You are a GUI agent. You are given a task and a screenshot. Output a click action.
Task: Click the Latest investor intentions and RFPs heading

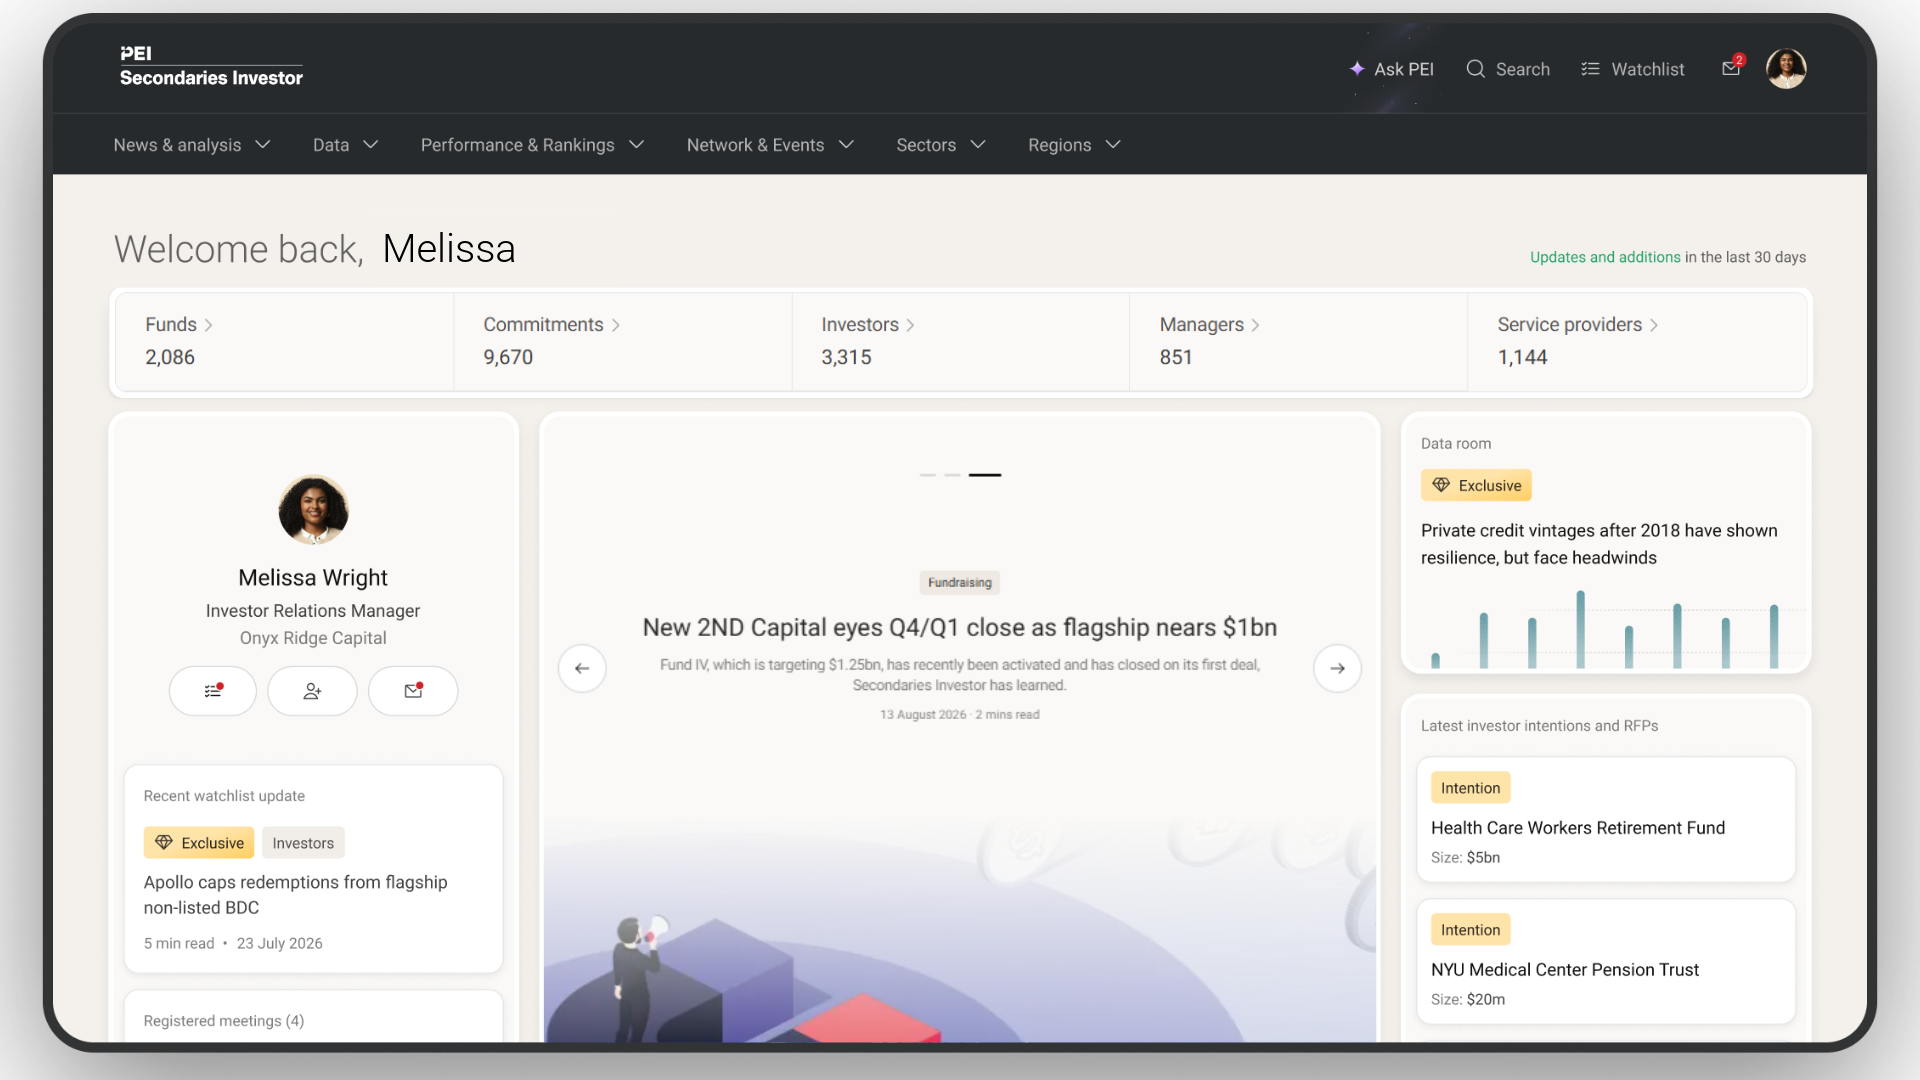pos(1539,726)
